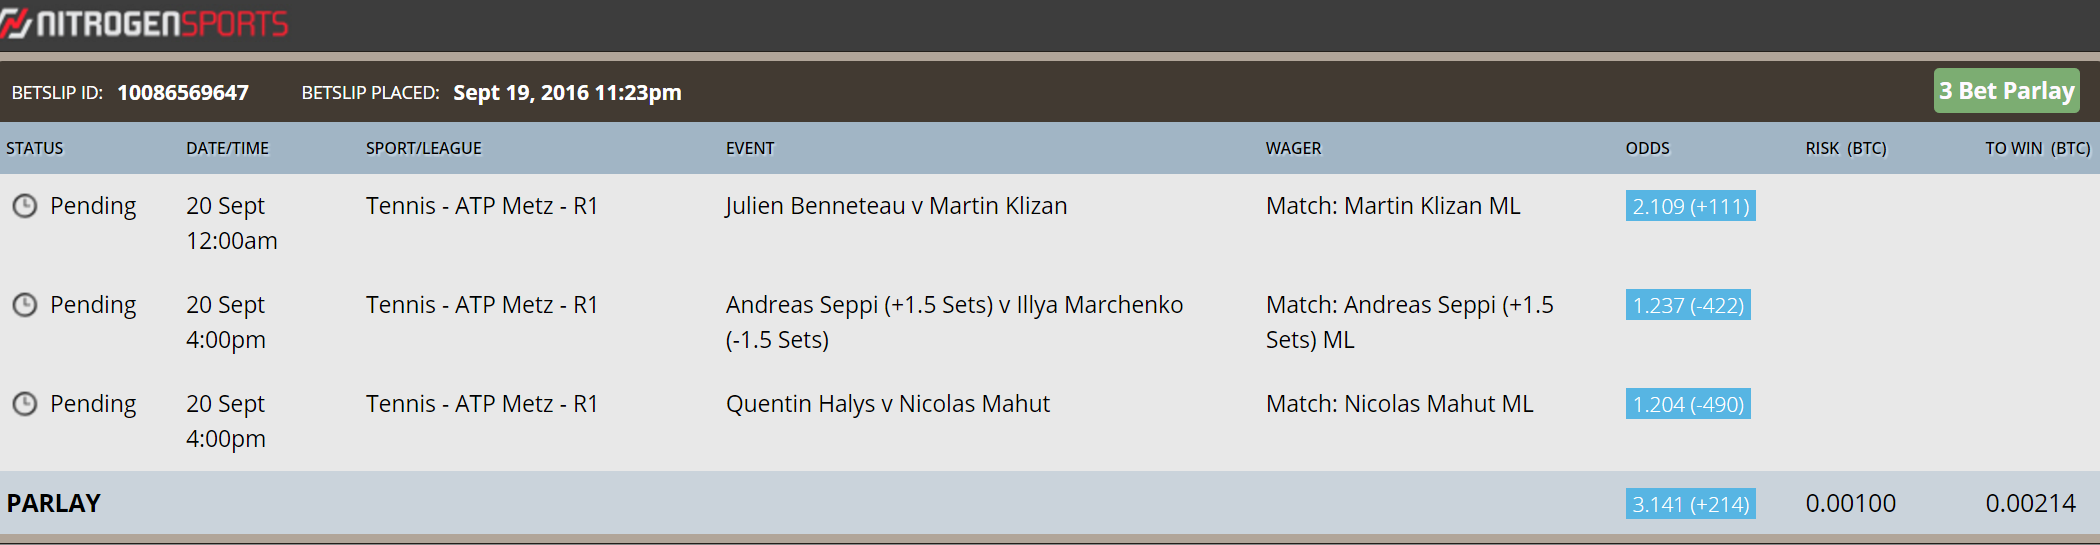The width and height of the screenshot is (2100, 545).
Task: Click the RISK (BTC) column header
Action: 1846,148
